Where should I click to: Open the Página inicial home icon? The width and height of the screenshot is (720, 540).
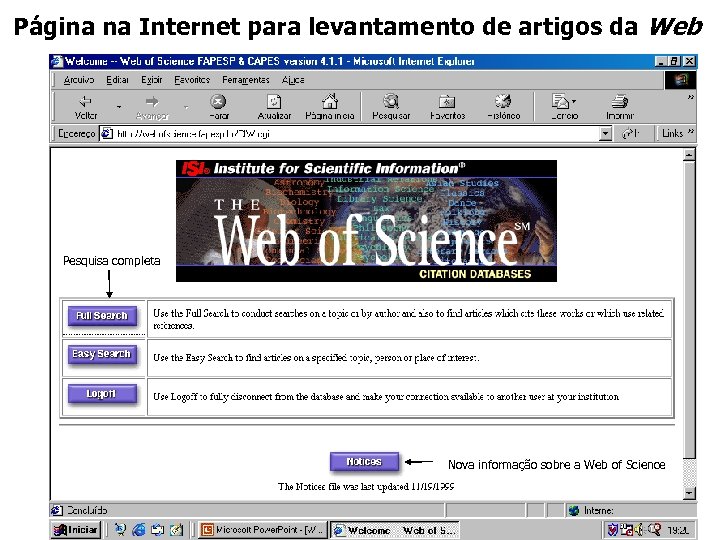coord(330,107)
